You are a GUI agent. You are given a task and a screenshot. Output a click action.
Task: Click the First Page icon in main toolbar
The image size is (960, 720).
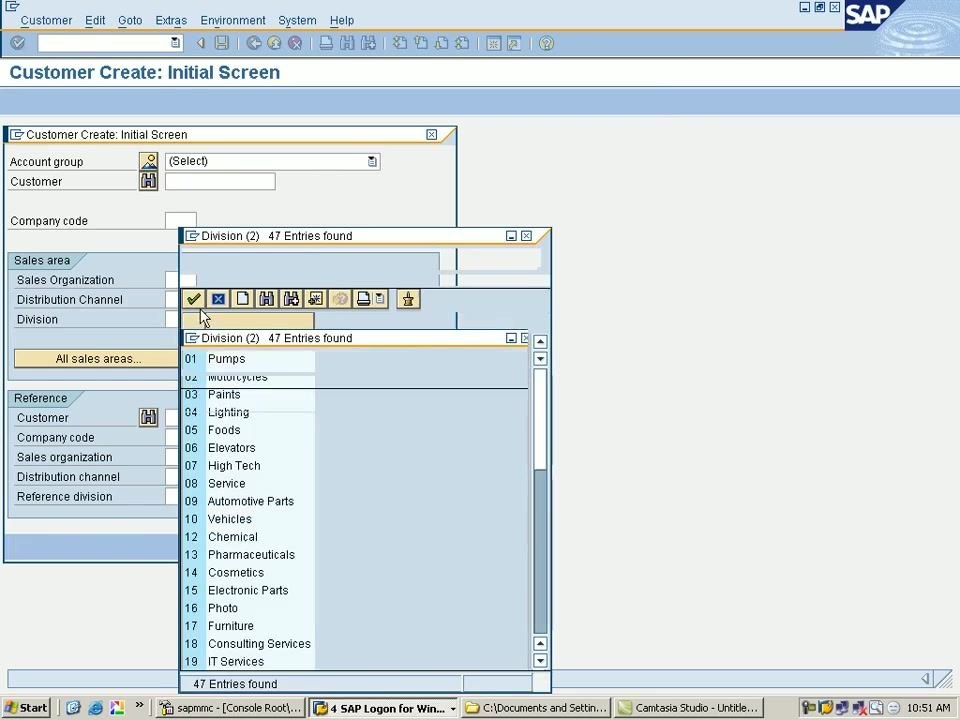tap(400, 43)
